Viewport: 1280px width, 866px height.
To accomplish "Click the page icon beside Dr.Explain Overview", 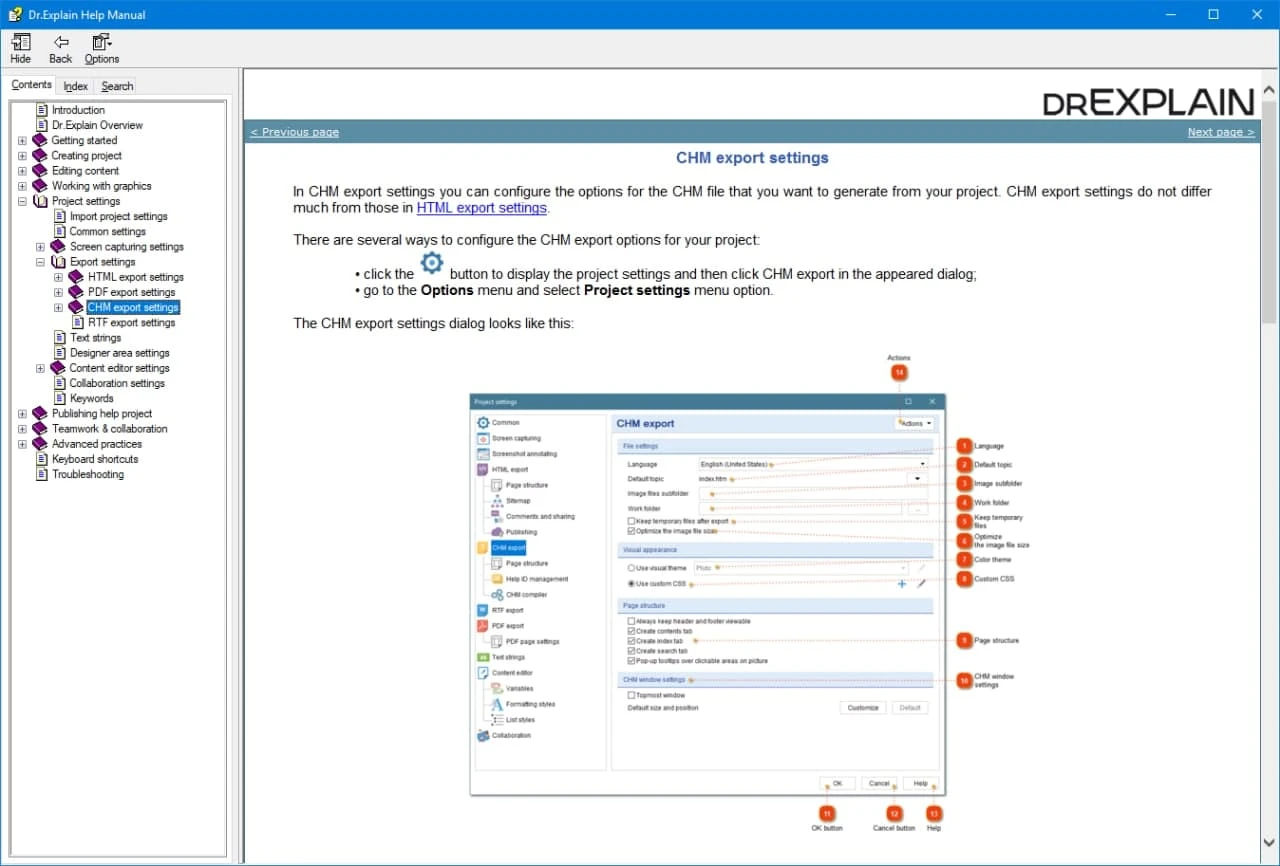I will [x=42, y=125].
